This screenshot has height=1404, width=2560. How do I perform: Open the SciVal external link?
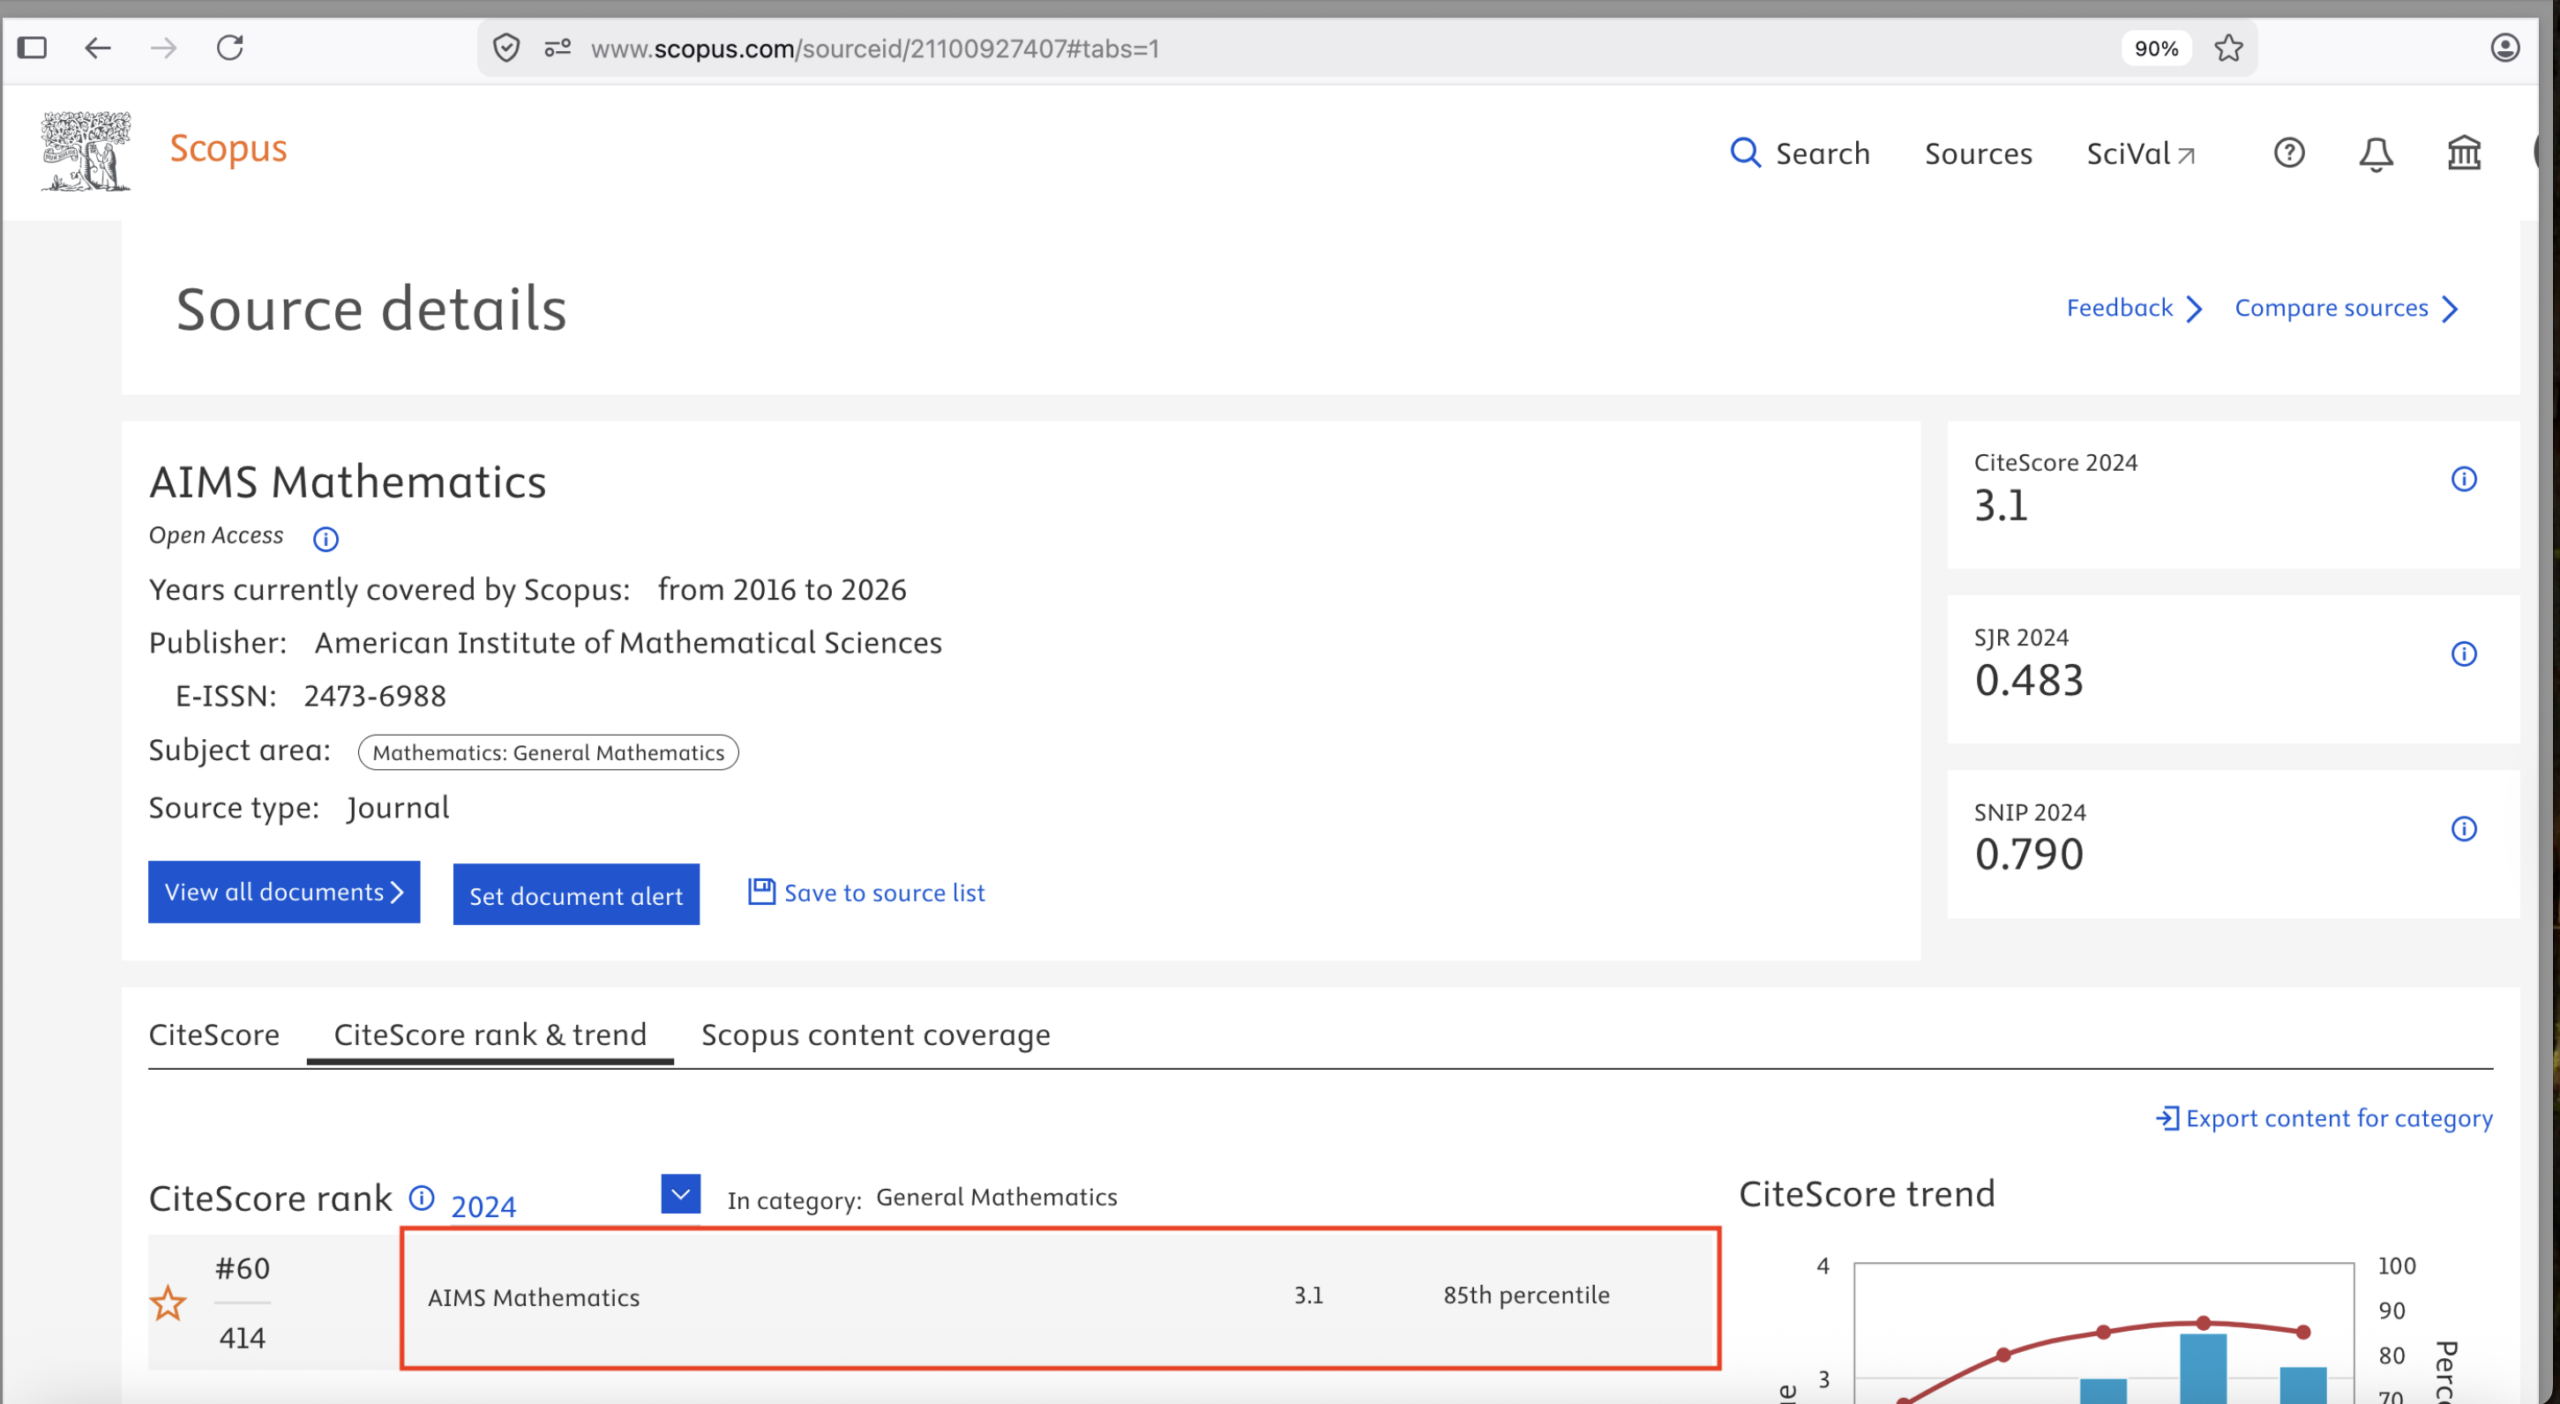2140,154
